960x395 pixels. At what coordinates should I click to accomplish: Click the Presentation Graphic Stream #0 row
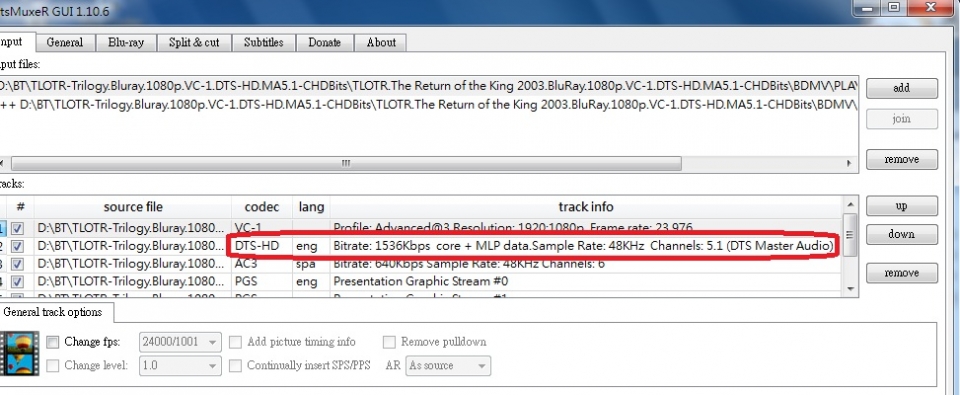coord(421,282)
